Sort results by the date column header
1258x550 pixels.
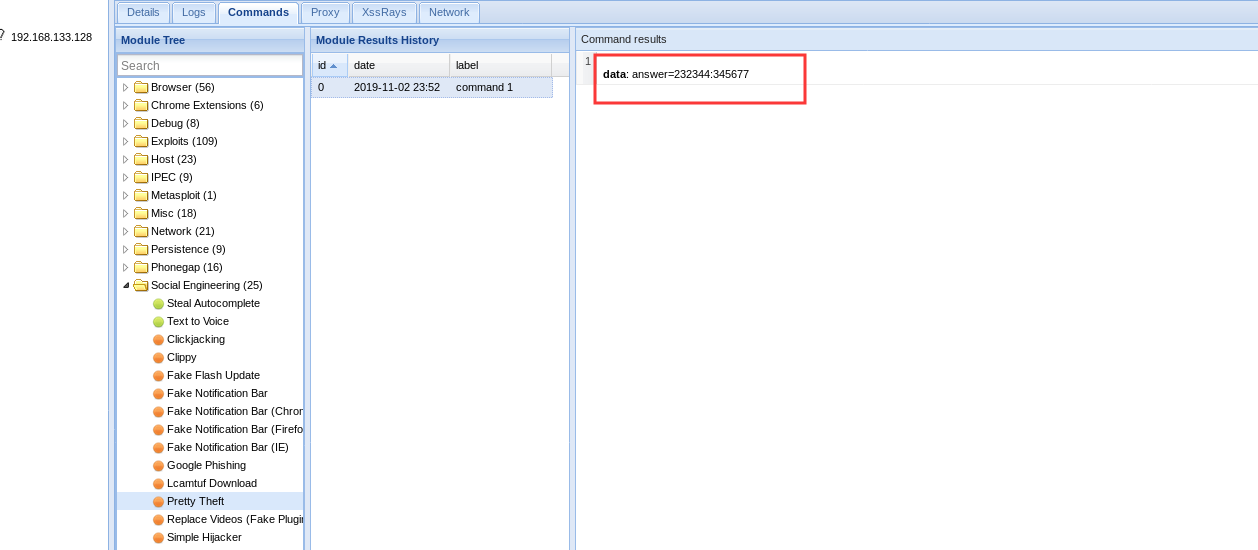tap(398, 65)
